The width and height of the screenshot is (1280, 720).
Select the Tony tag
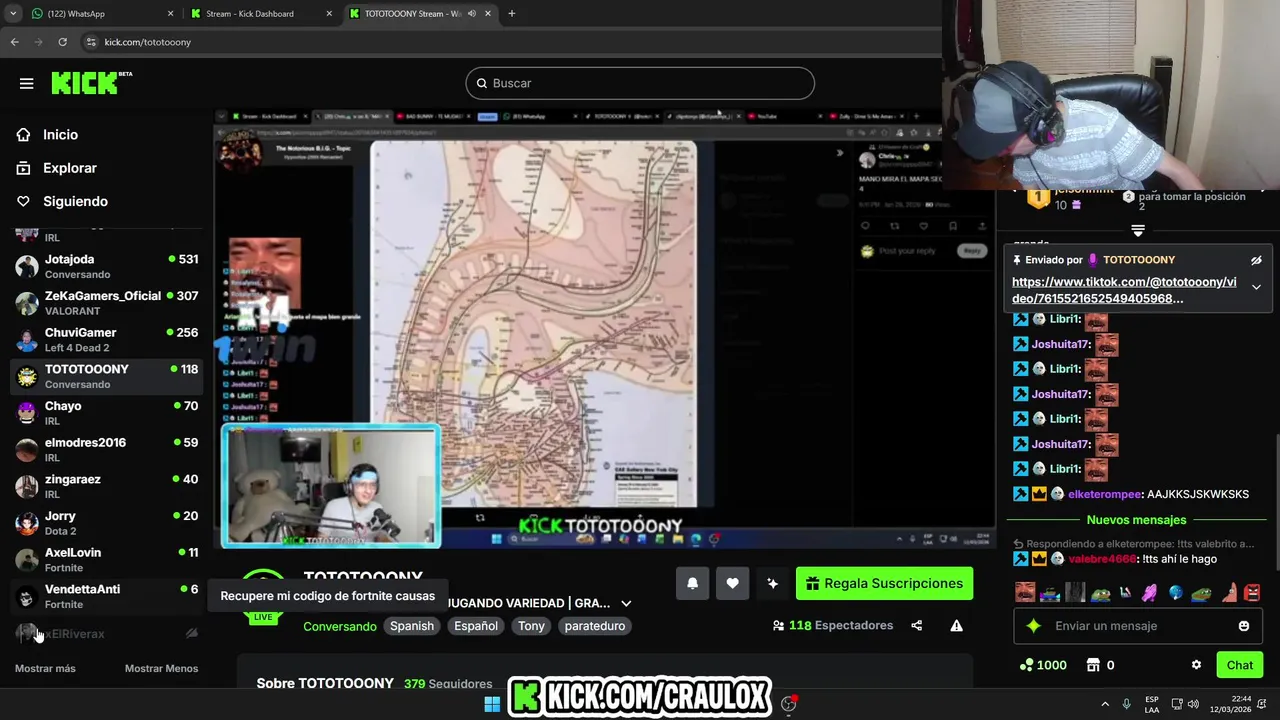pyautogui.click(x=531, y=626)
